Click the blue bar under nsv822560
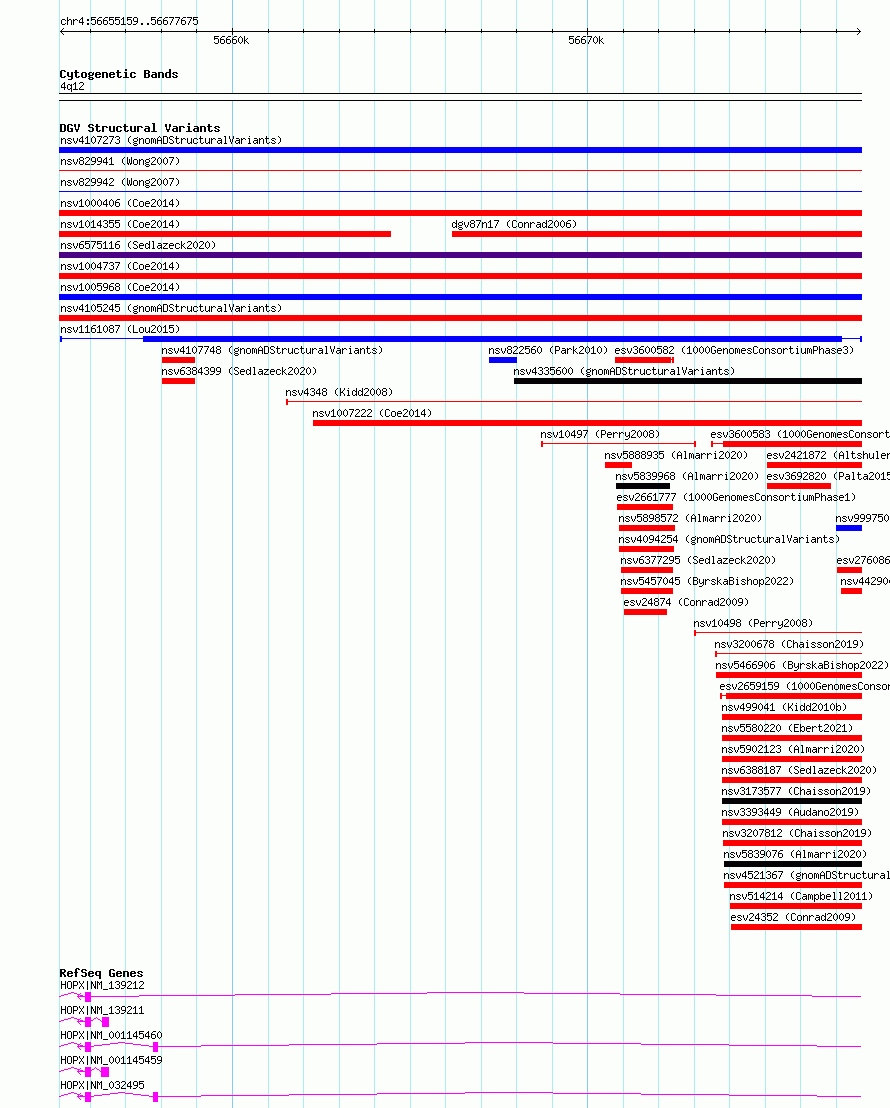 (503, 360)
